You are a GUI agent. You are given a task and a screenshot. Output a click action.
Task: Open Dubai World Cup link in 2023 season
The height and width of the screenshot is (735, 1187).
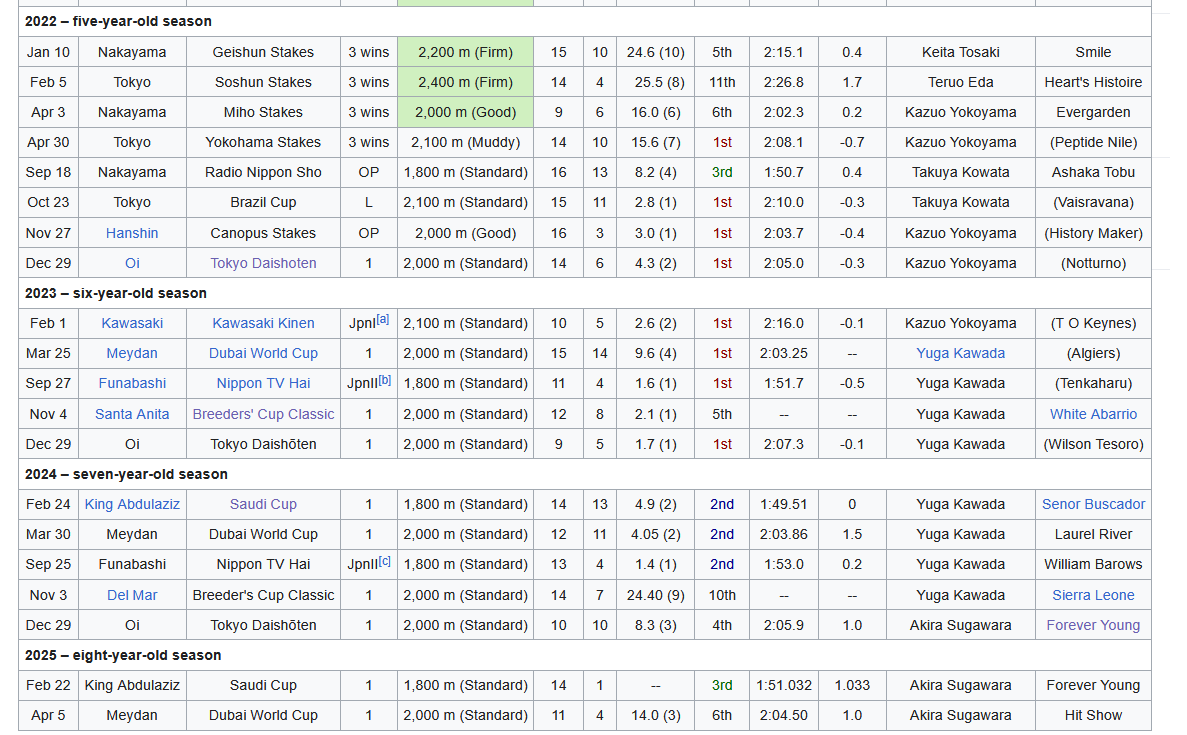pyautogui.click(x=263, y=353)
